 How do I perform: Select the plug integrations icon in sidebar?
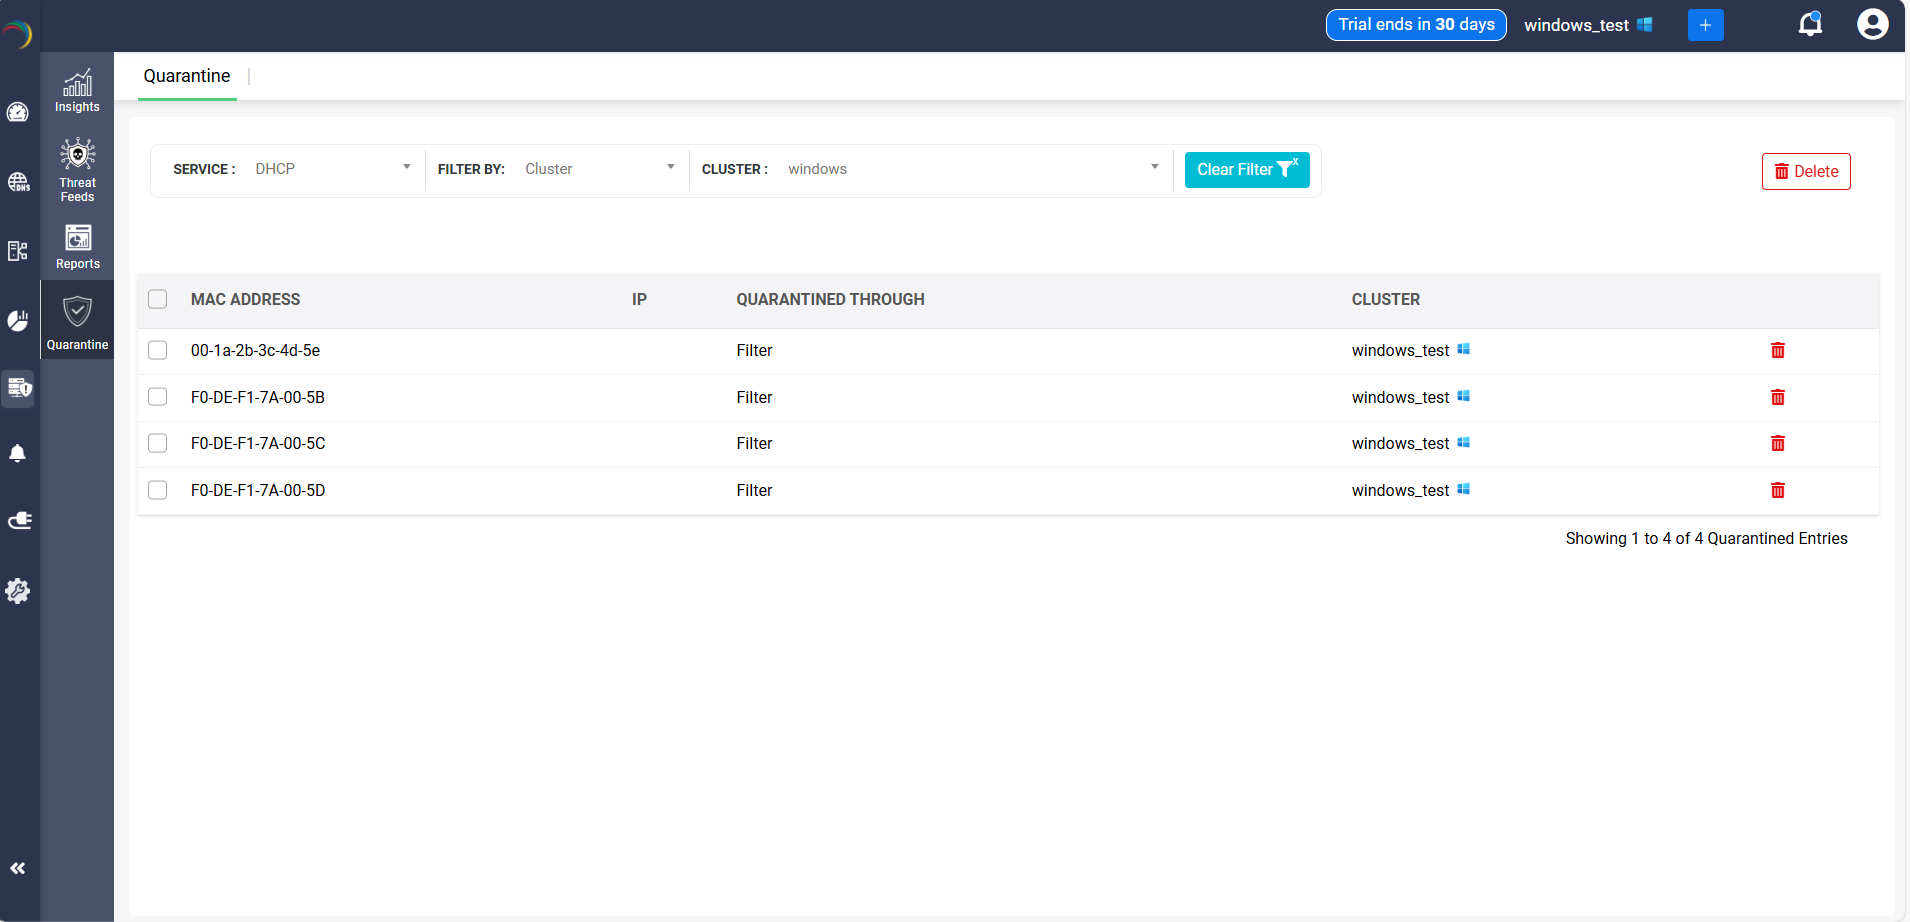click(x=18, y=520)
